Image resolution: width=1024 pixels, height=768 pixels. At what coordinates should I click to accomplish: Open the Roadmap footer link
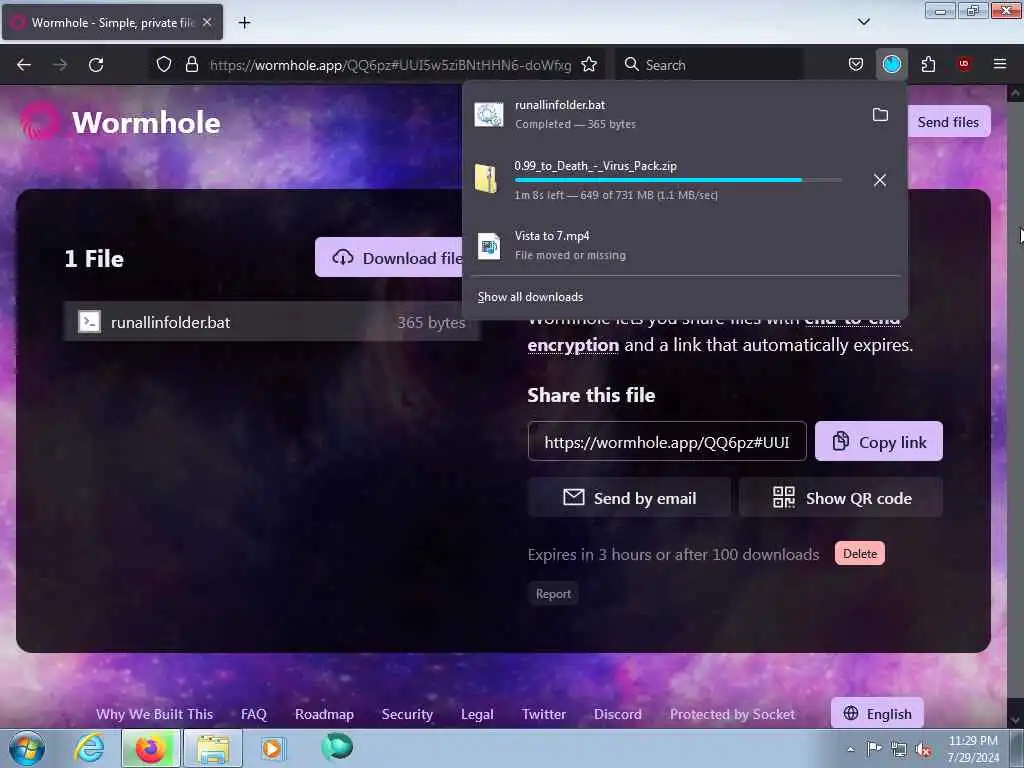[x=324, y=714]
